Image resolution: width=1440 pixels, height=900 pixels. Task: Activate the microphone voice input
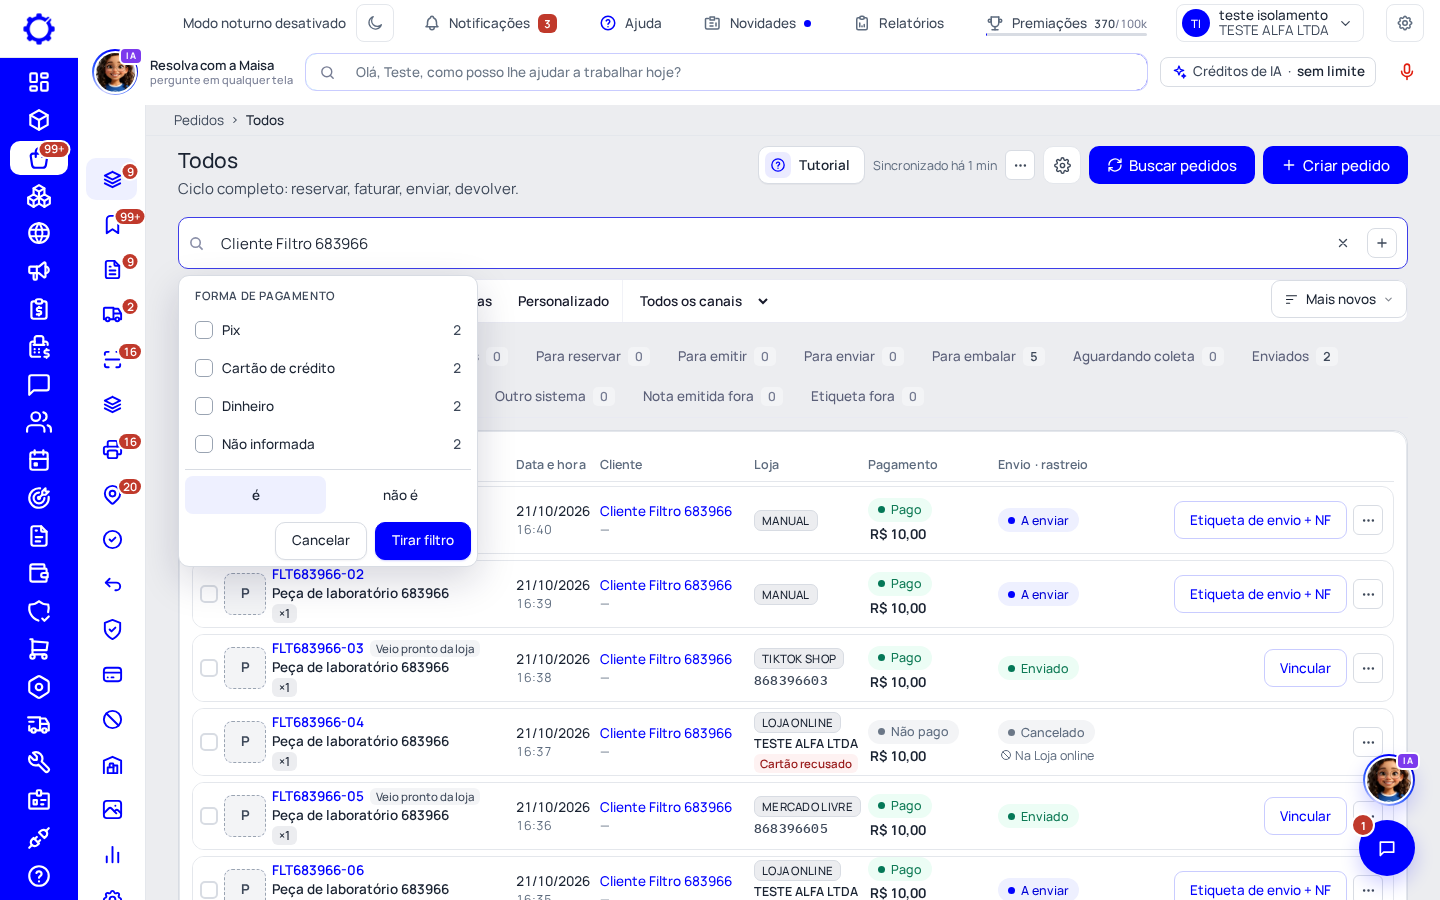click(x=1407, y=72)
